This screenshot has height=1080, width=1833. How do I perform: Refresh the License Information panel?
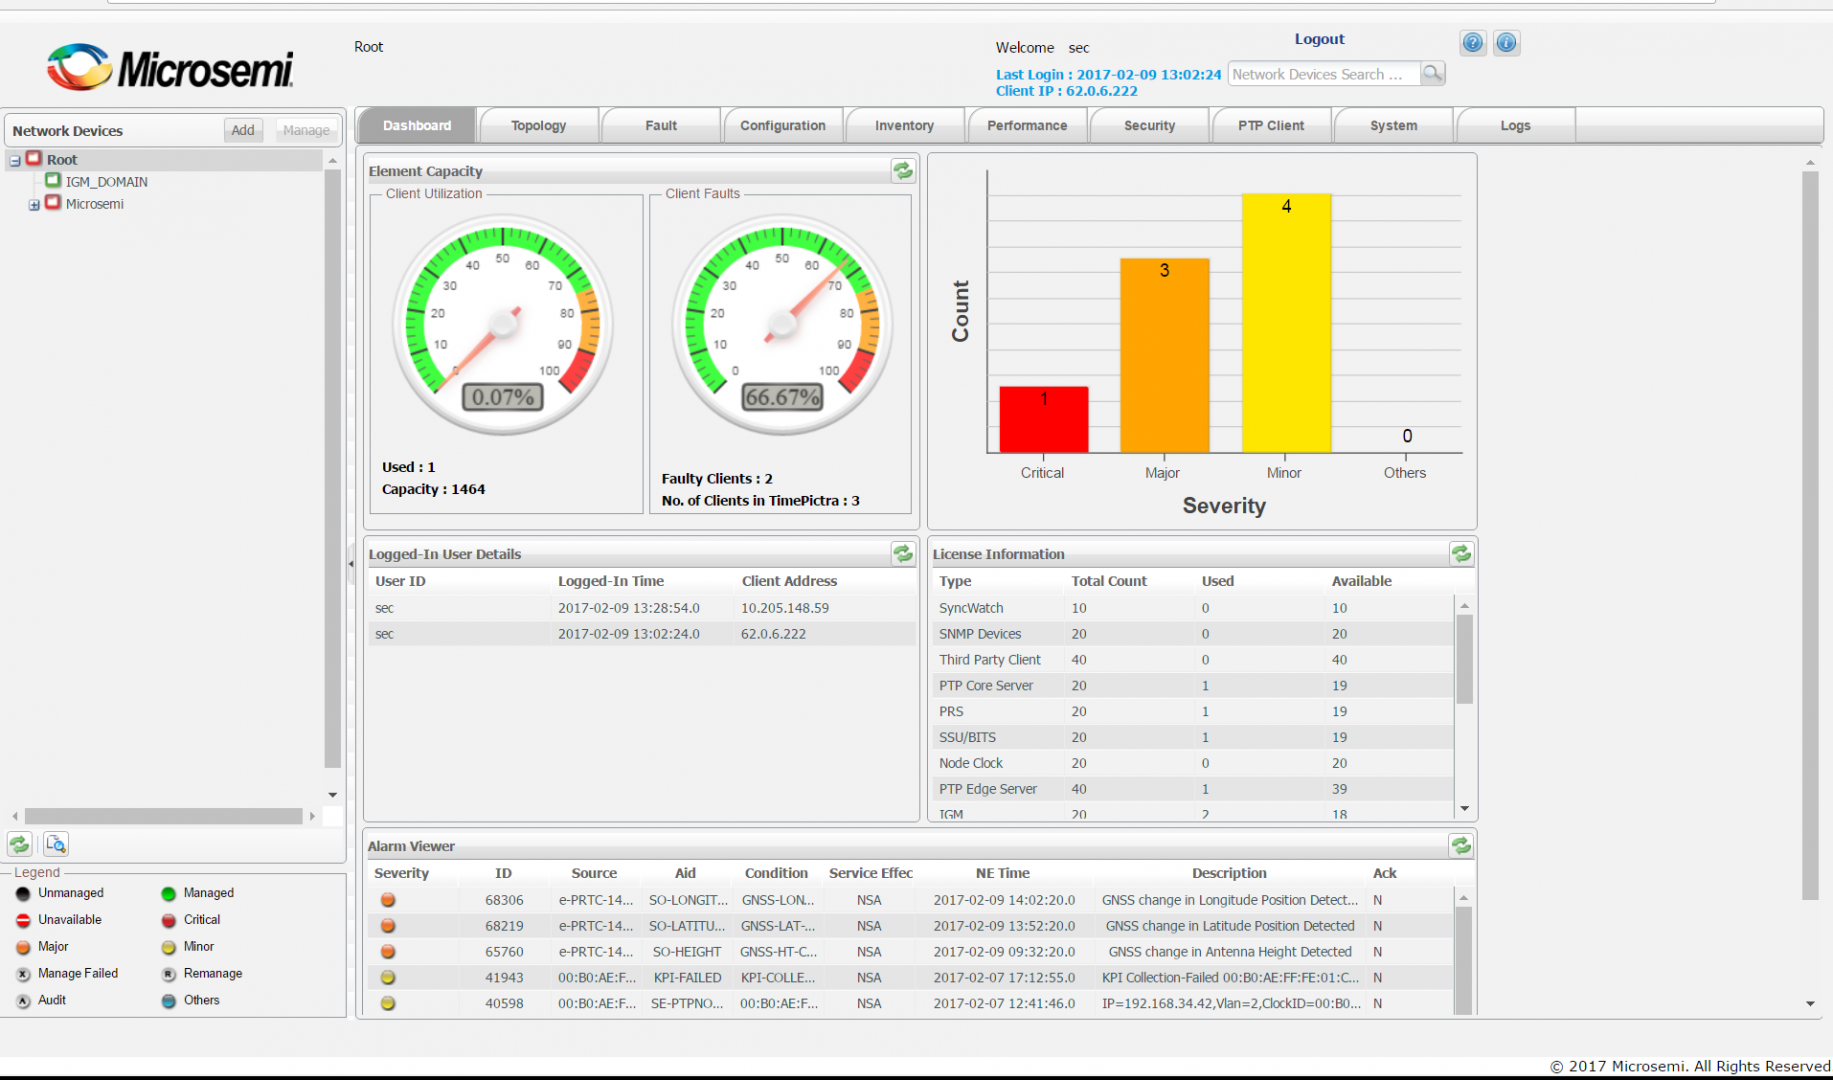click(x=1461, y=553)
